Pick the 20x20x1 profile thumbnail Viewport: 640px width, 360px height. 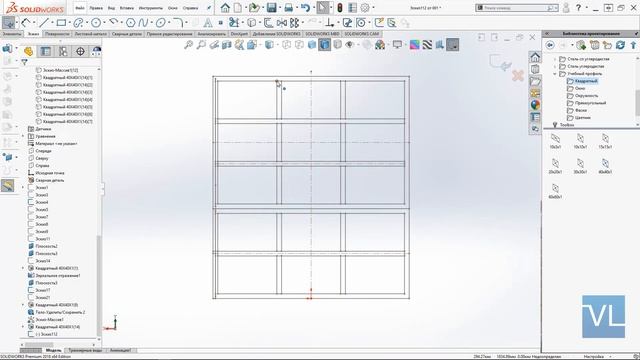click(x=555, y=167)
